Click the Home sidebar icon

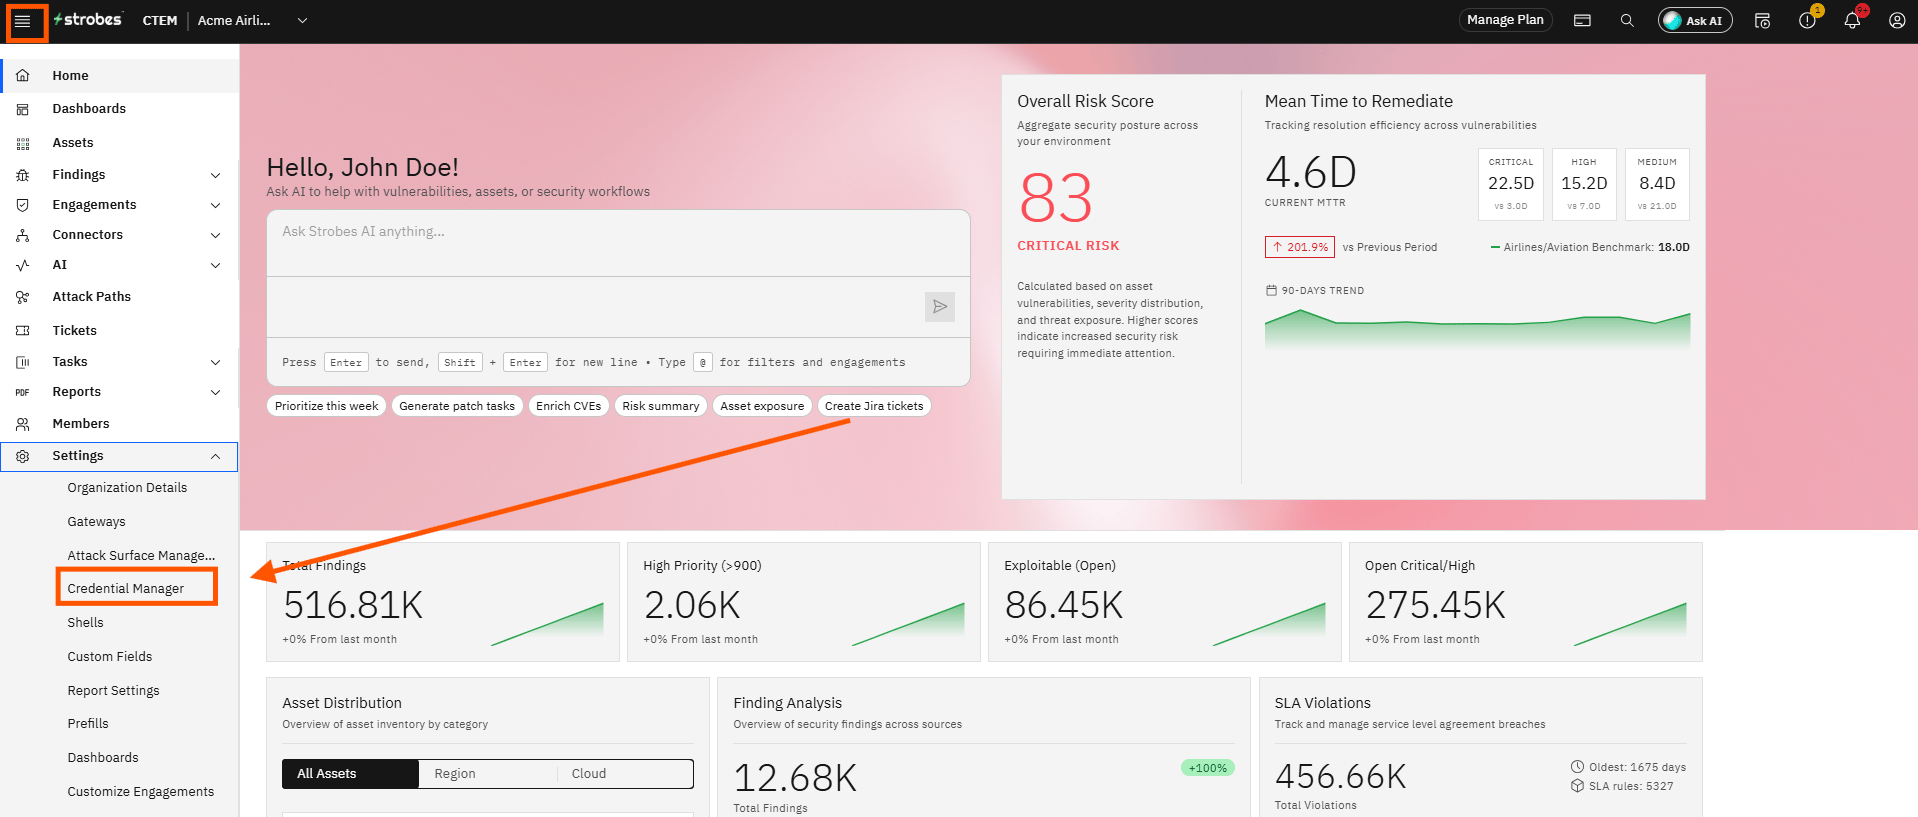(23, 76)
